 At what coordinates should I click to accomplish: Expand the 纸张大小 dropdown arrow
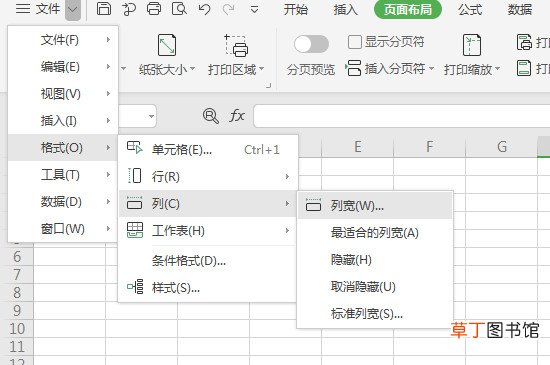tap(193, 69)
